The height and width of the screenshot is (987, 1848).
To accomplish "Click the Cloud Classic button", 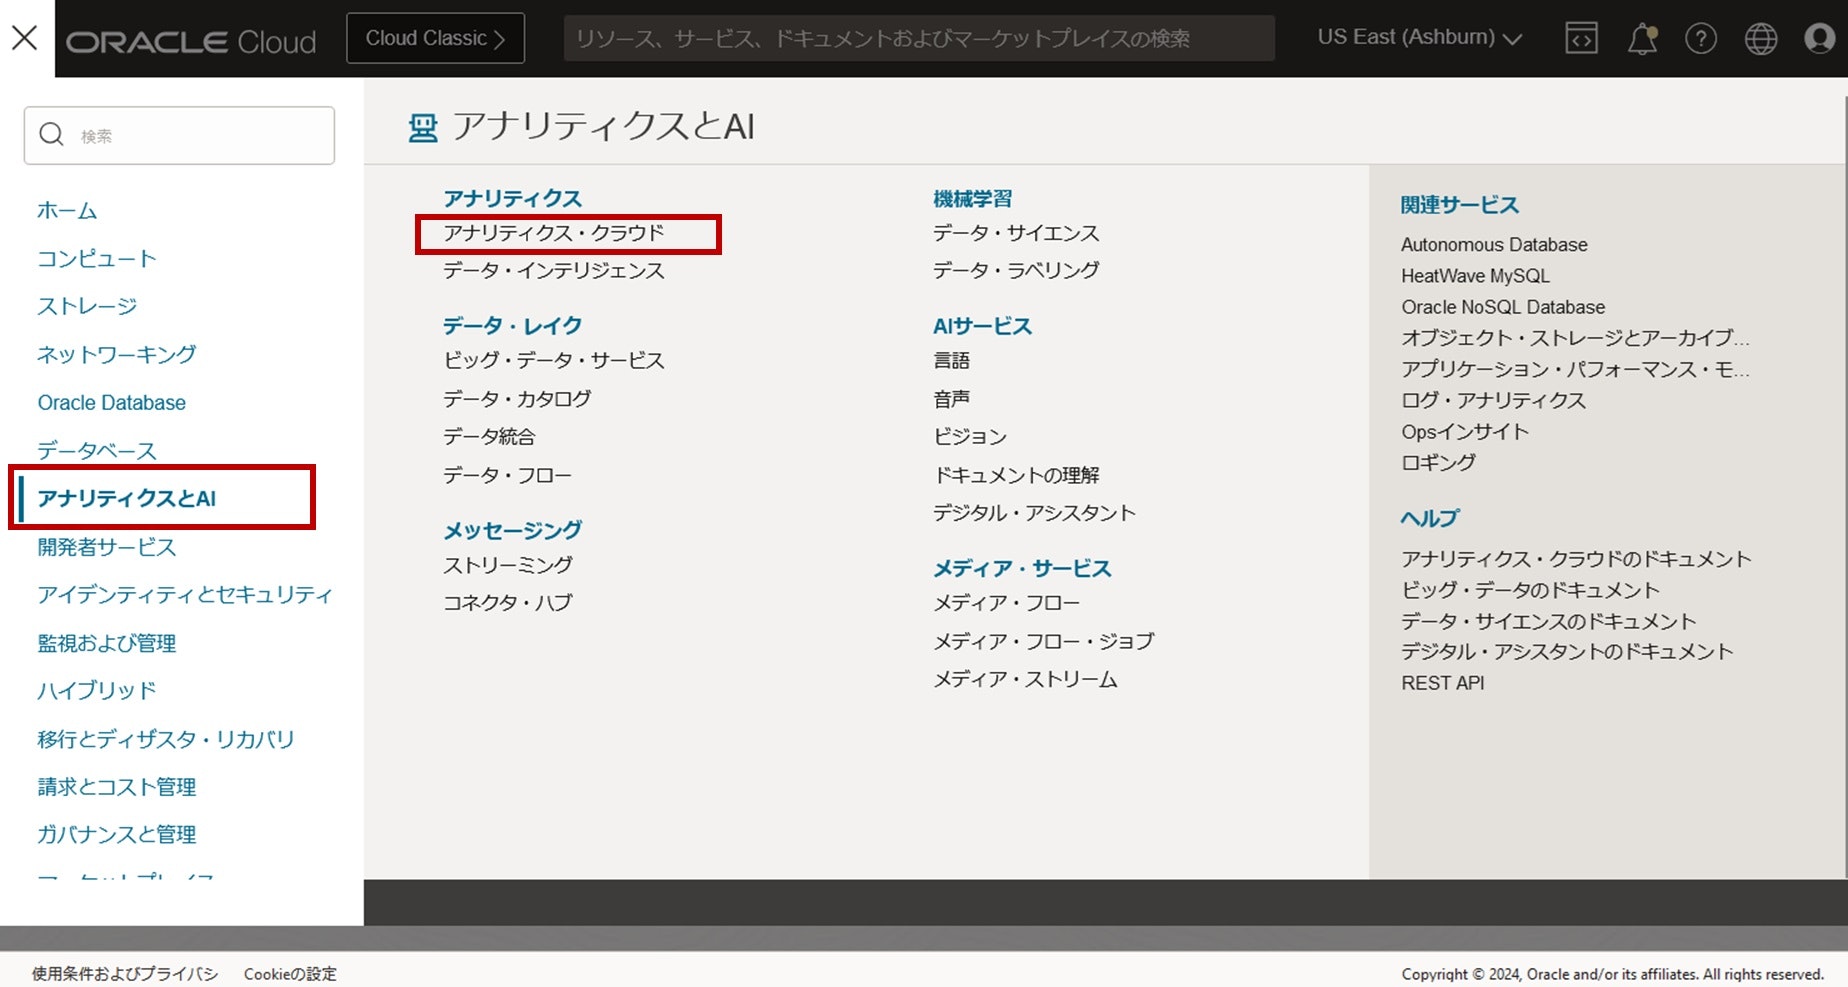I will coord(435,38).
